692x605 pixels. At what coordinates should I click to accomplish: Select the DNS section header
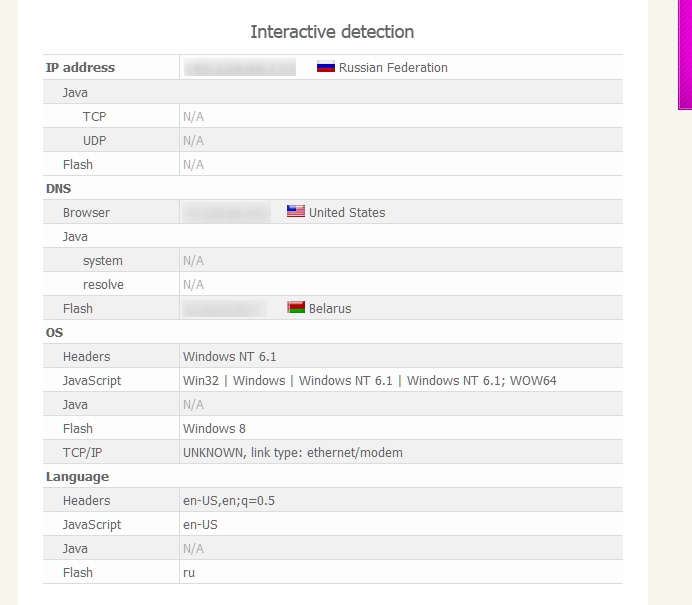(58, 188)
